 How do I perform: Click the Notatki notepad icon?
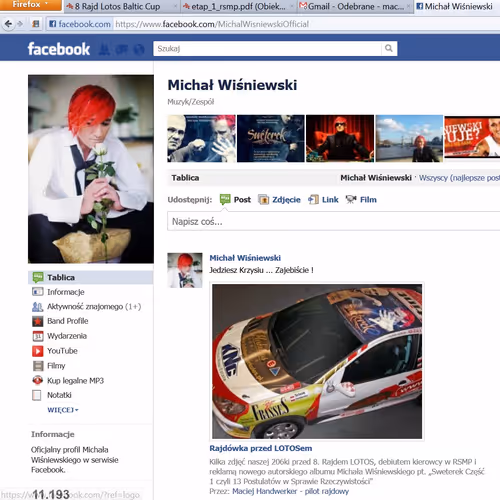pos(37,395)
